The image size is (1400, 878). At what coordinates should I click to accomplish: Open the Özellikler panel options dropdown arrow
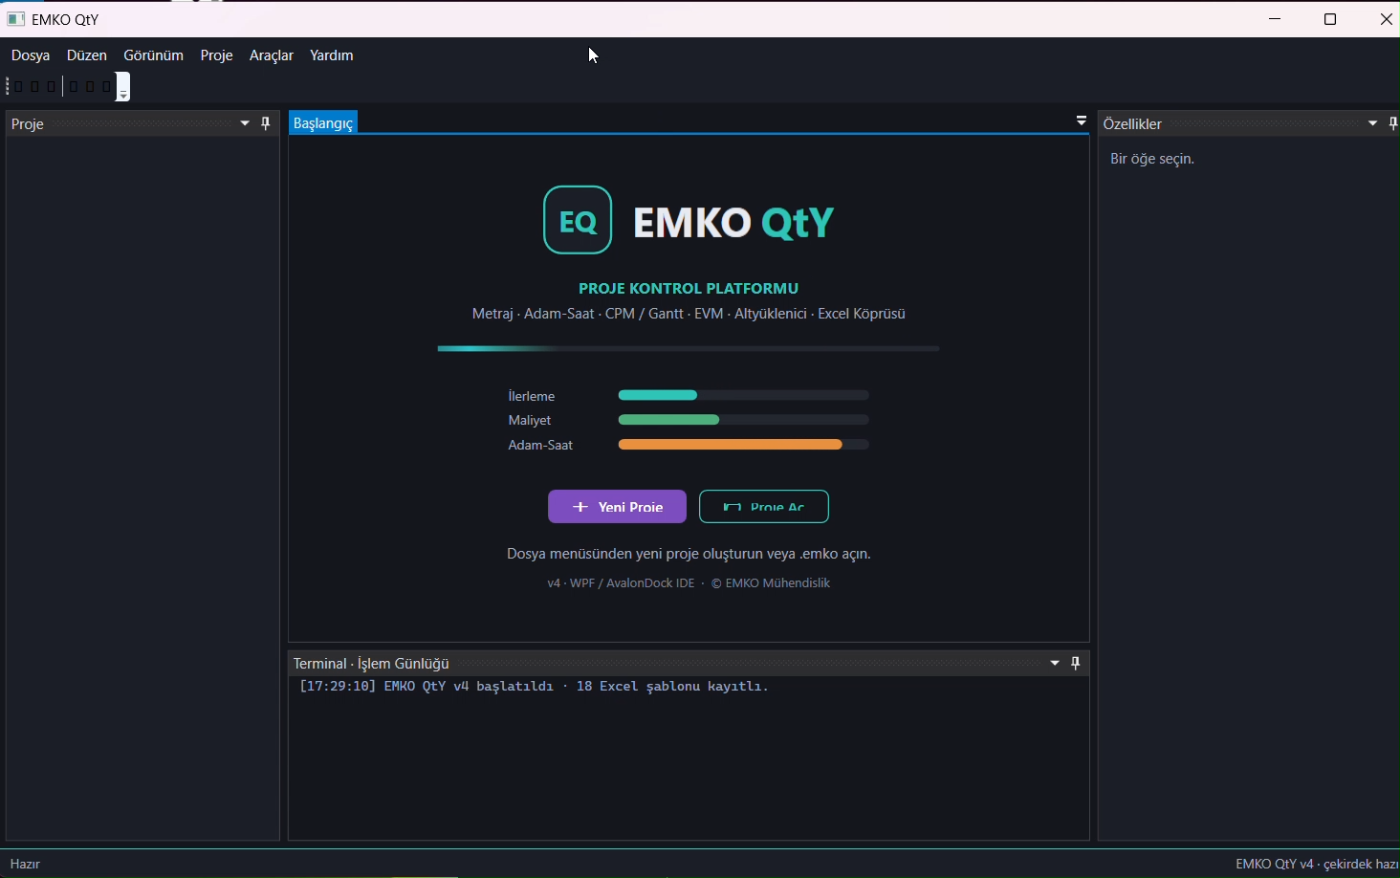pos(1373,123)
